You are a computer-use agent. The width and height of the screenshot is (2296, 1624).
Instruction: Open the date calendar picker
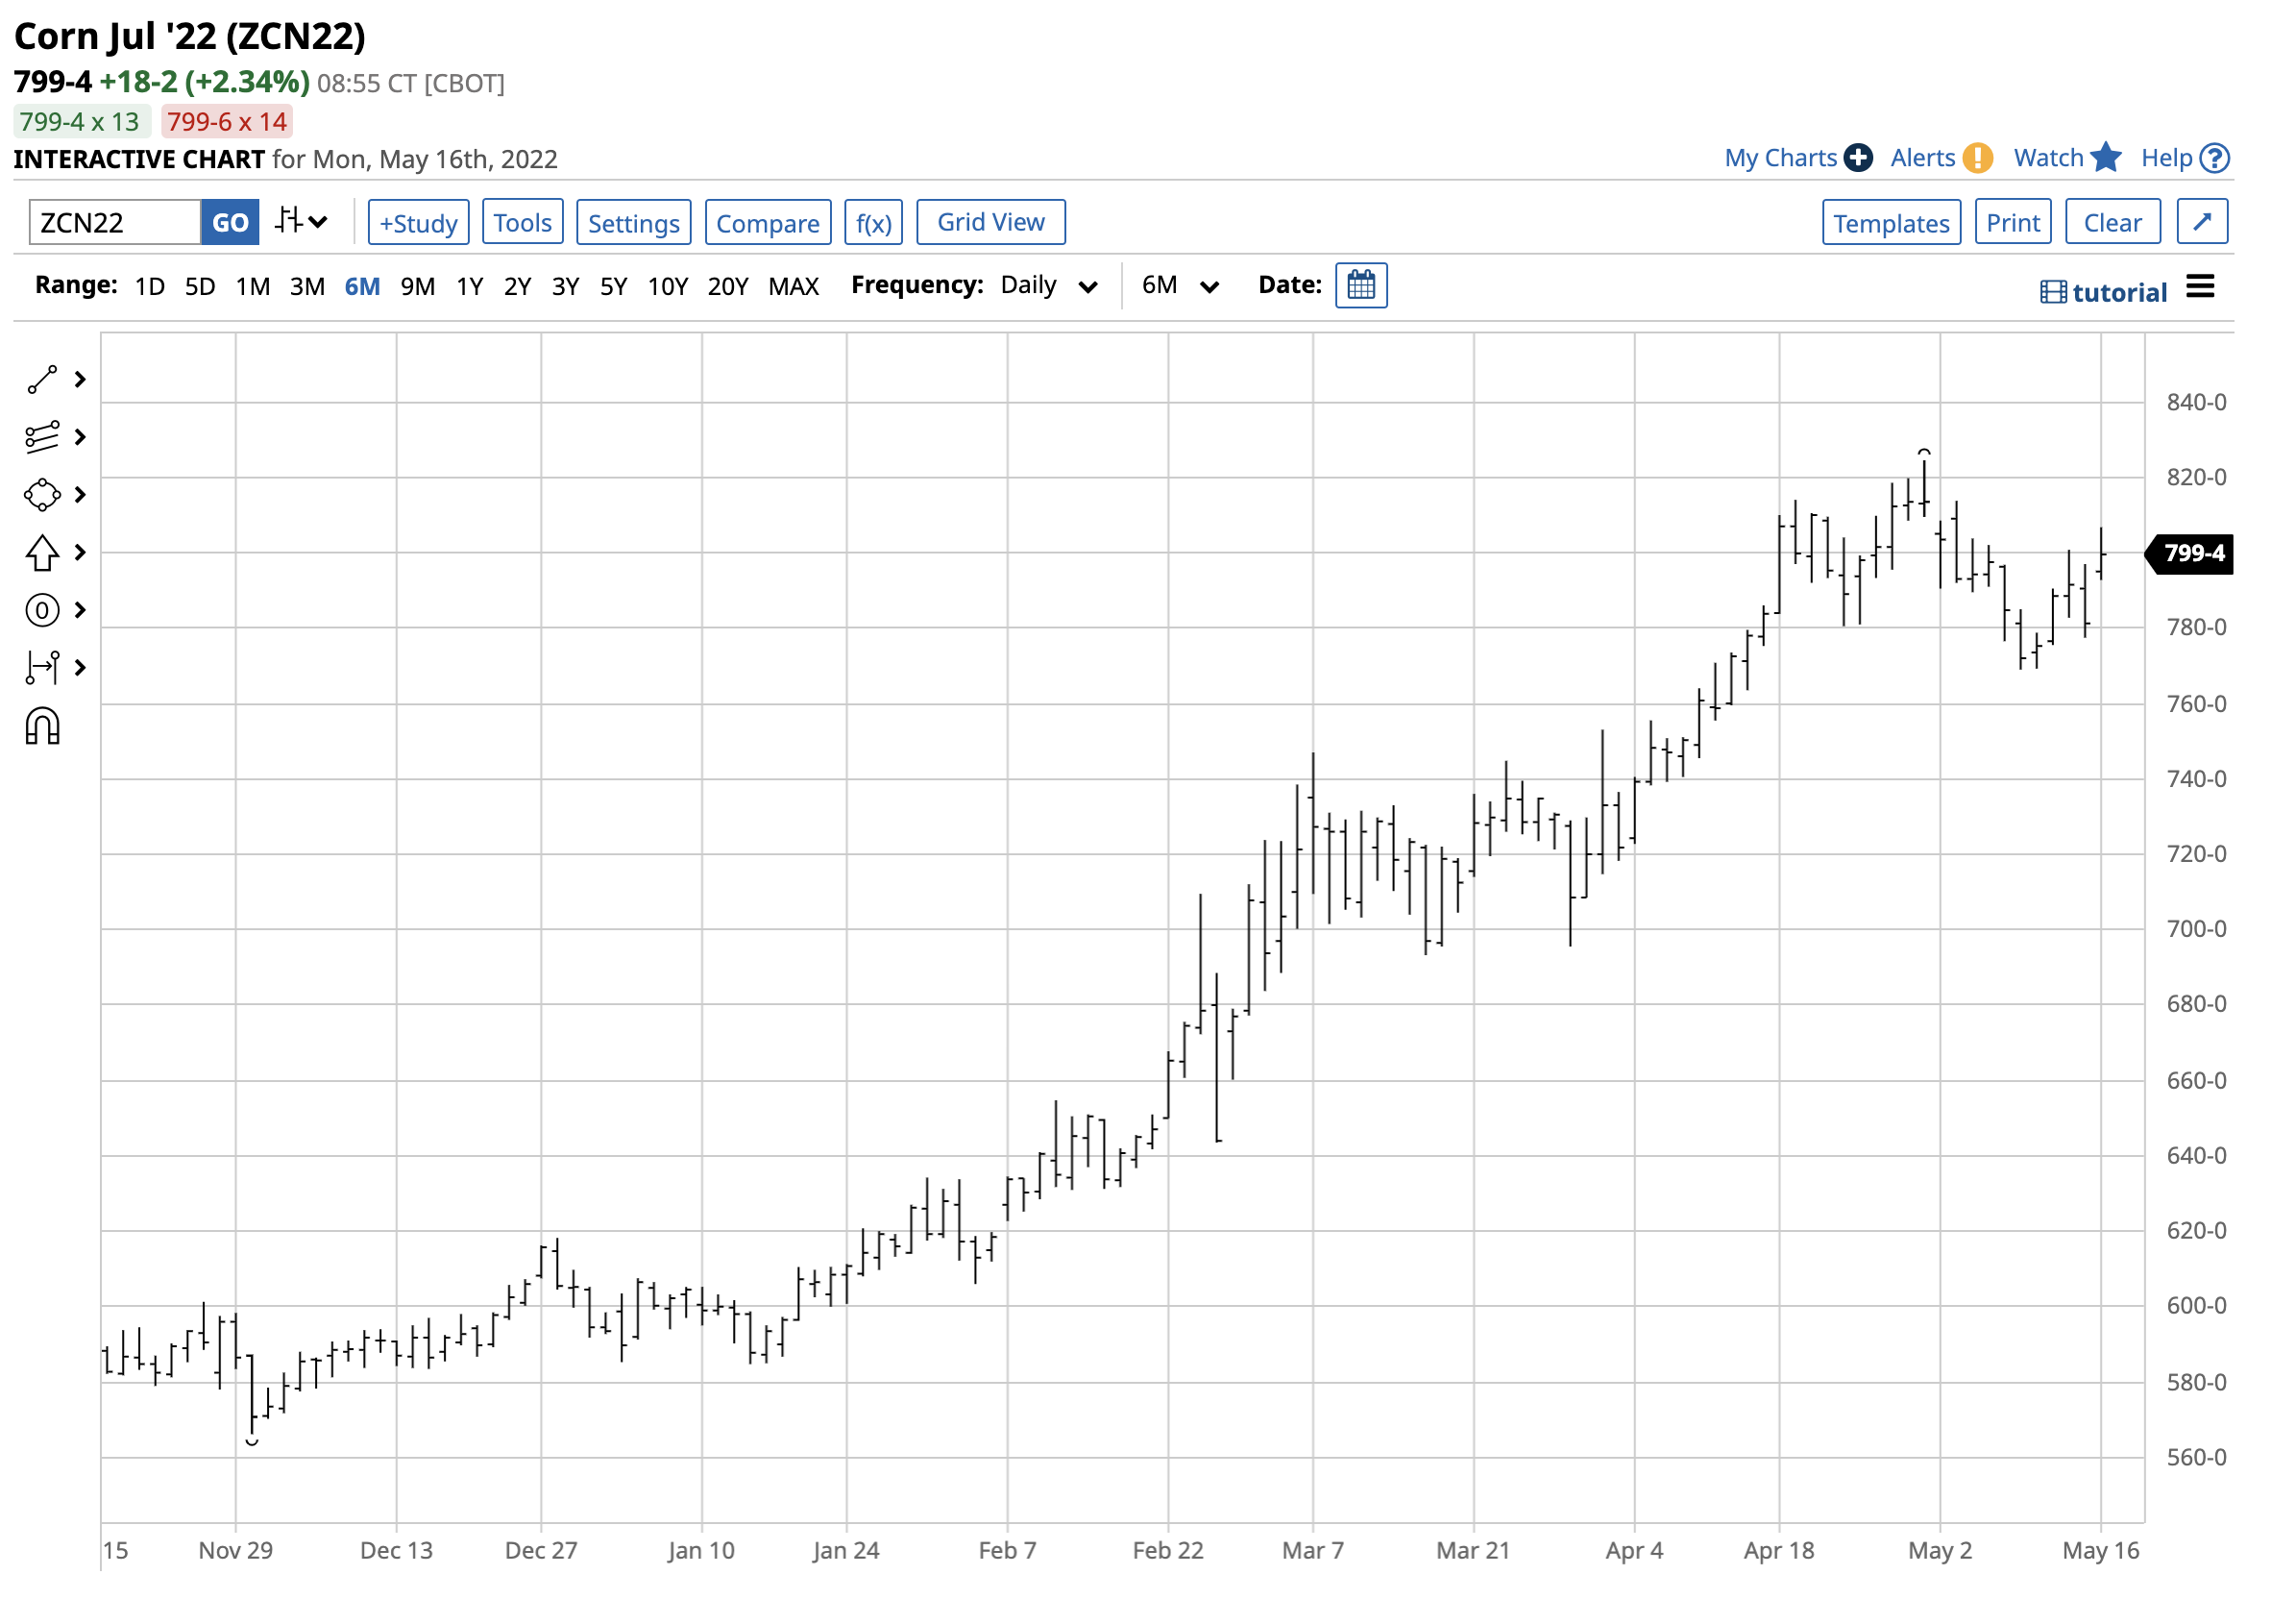tap(1361, 286)
